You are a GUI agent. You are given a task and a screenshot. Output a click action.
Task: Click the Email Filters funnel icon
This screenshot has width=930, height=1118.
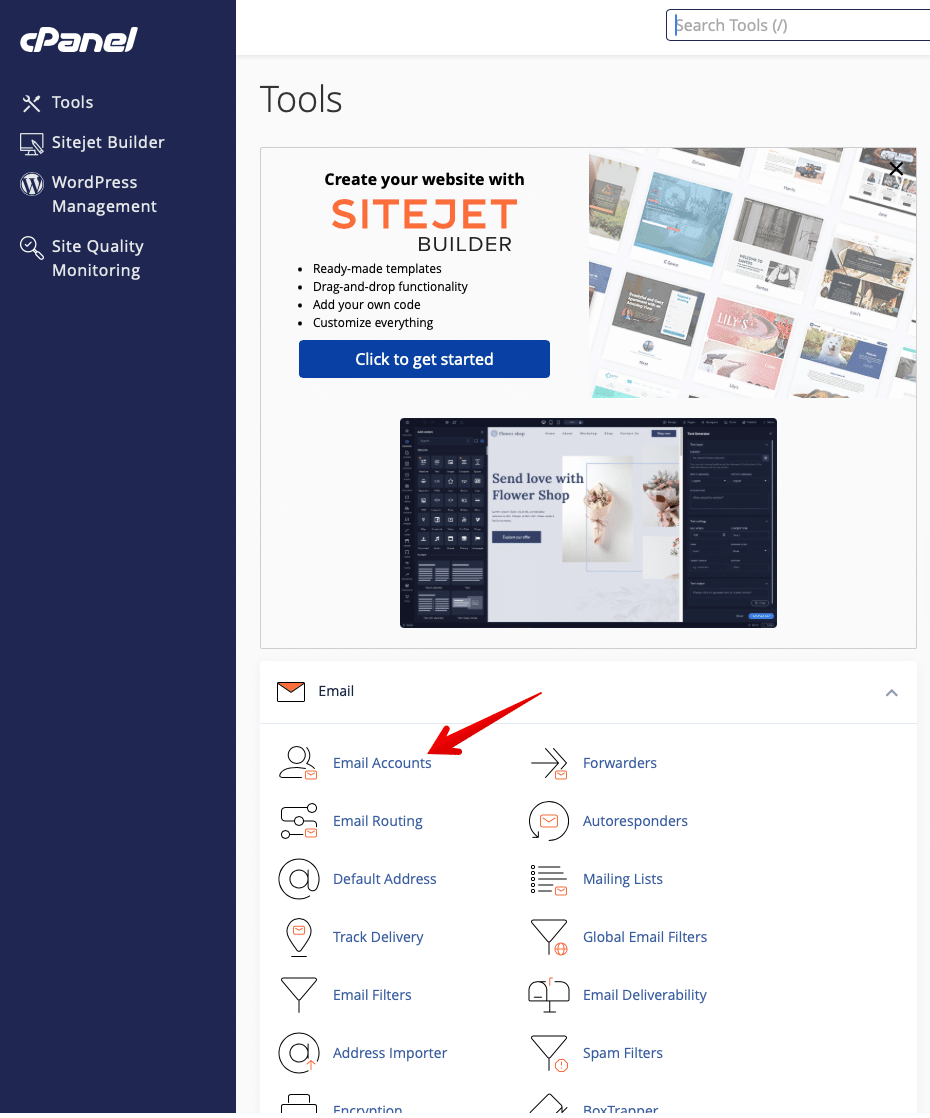point(299,995)
